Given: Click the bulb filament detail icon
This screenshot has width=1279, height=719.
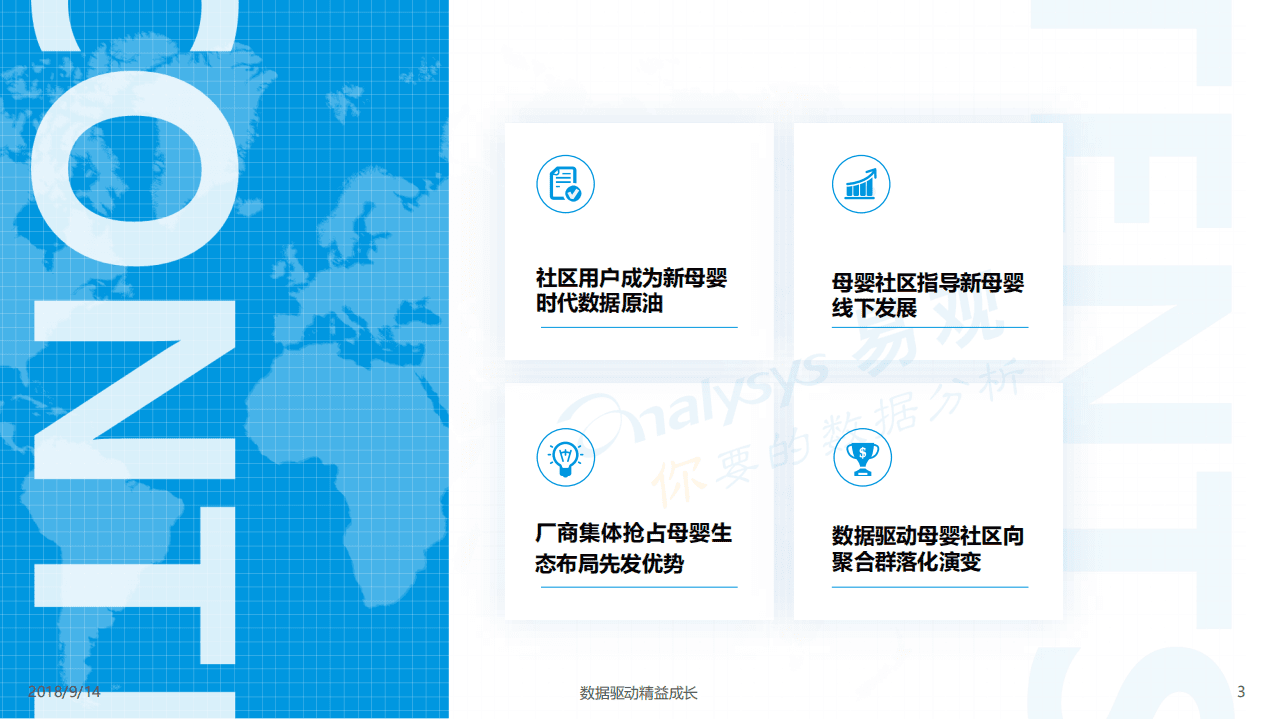Looking at the screenshot, I should (565, 456).
